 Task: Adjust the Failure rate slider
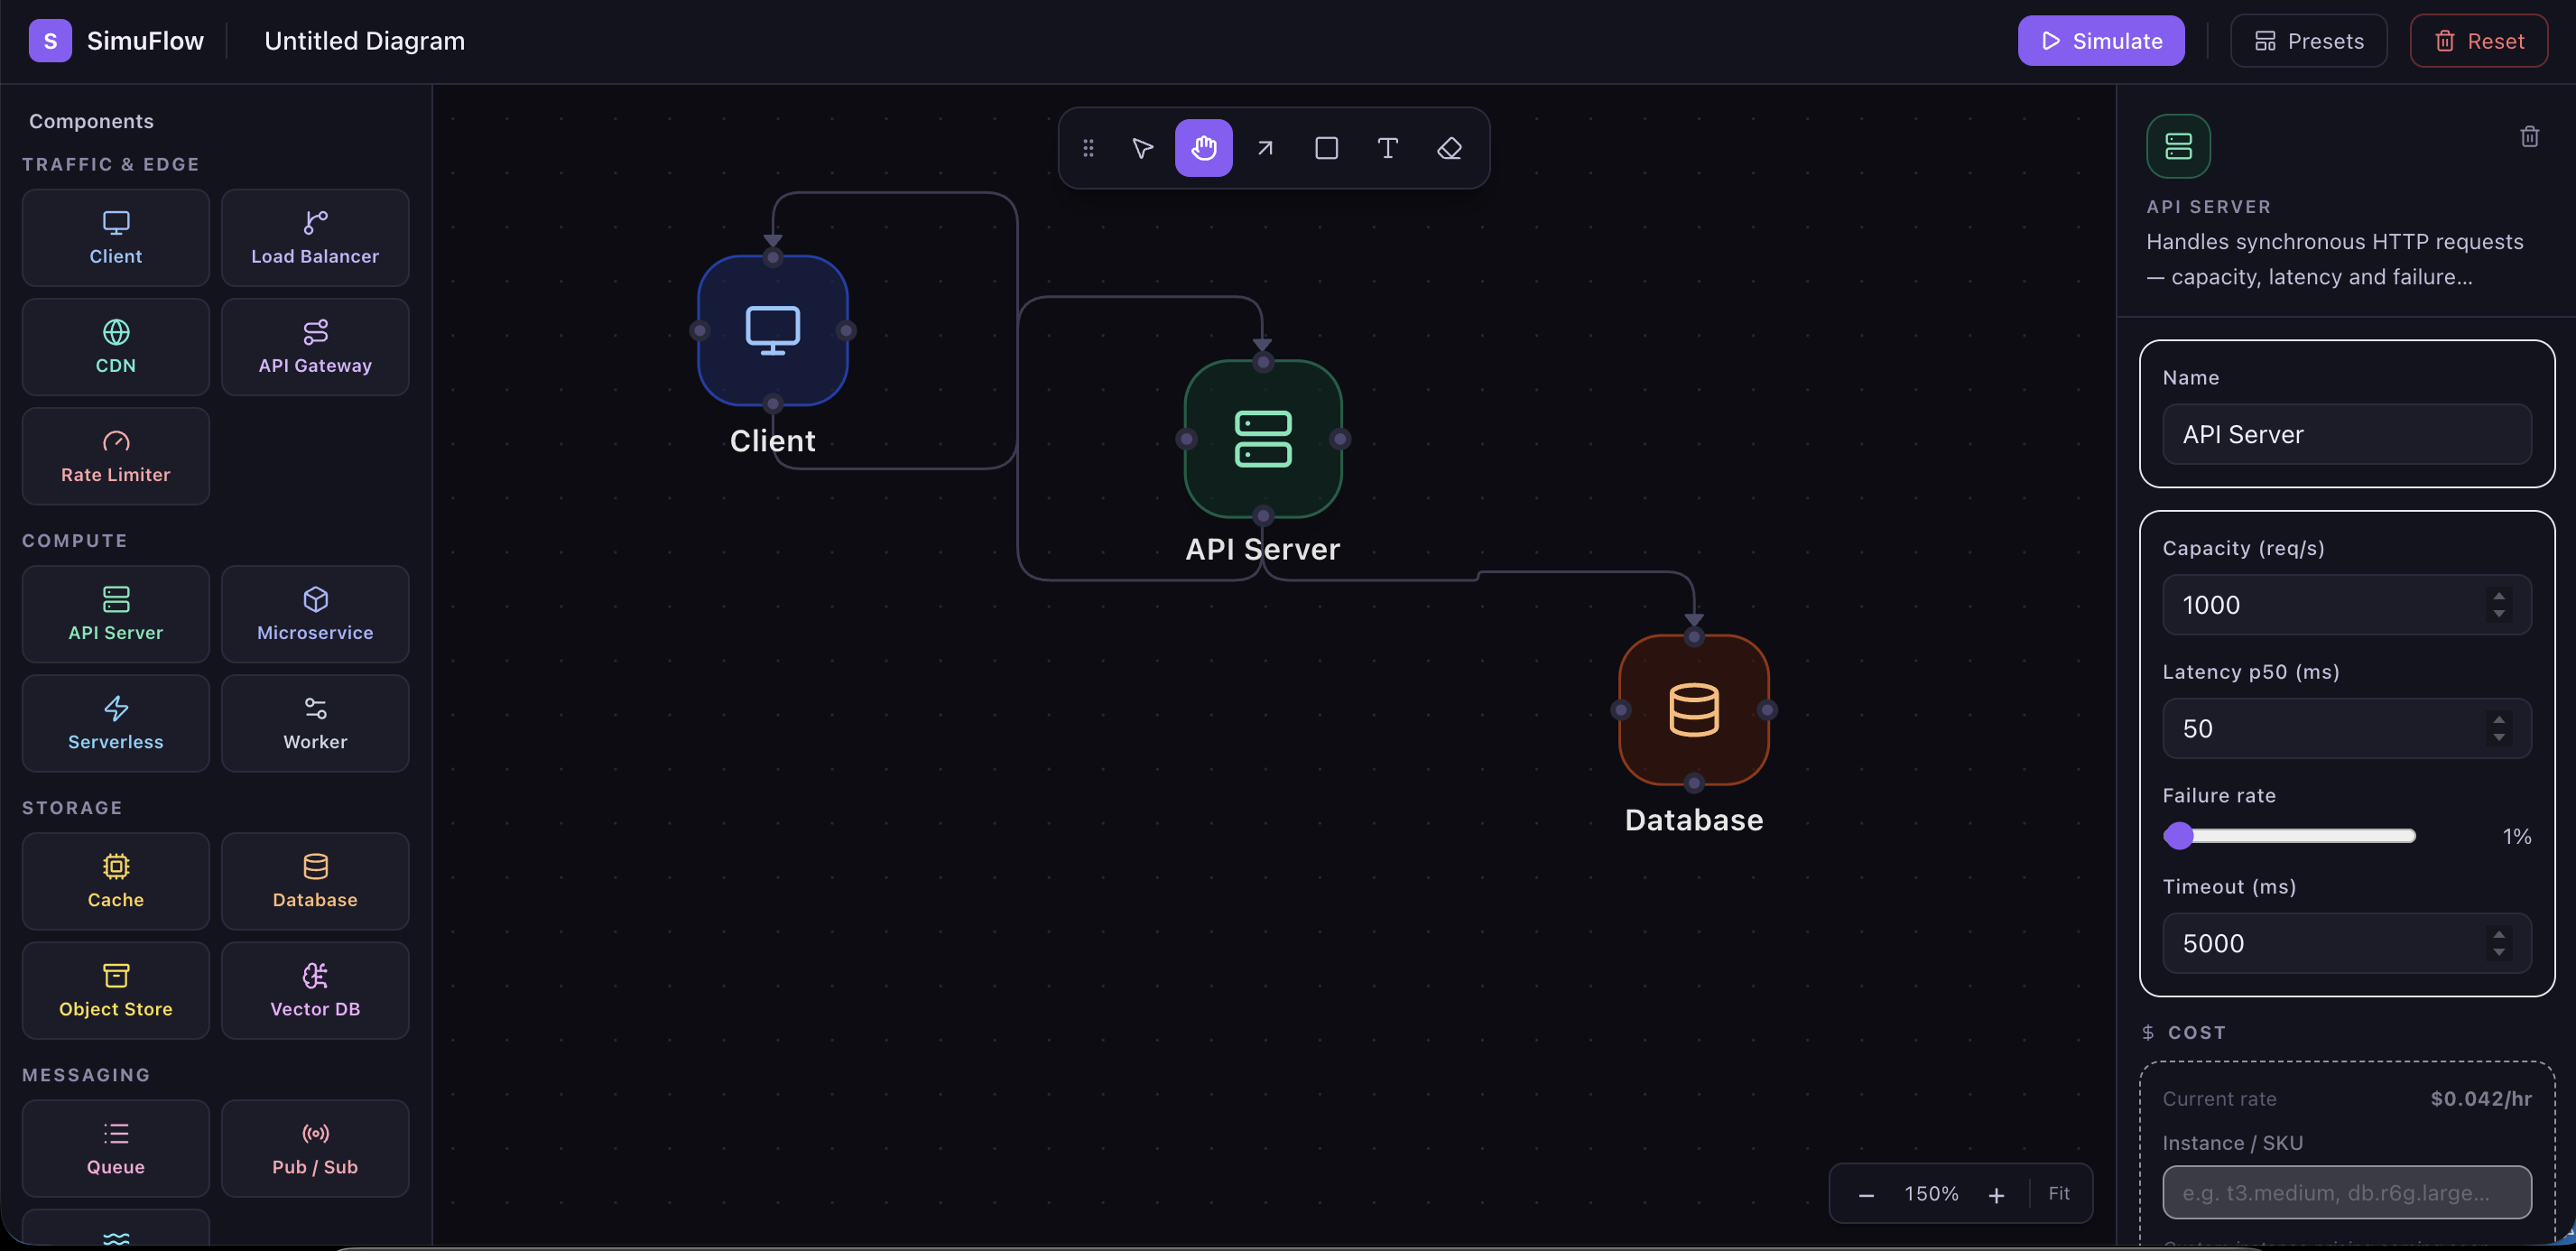2289,836
